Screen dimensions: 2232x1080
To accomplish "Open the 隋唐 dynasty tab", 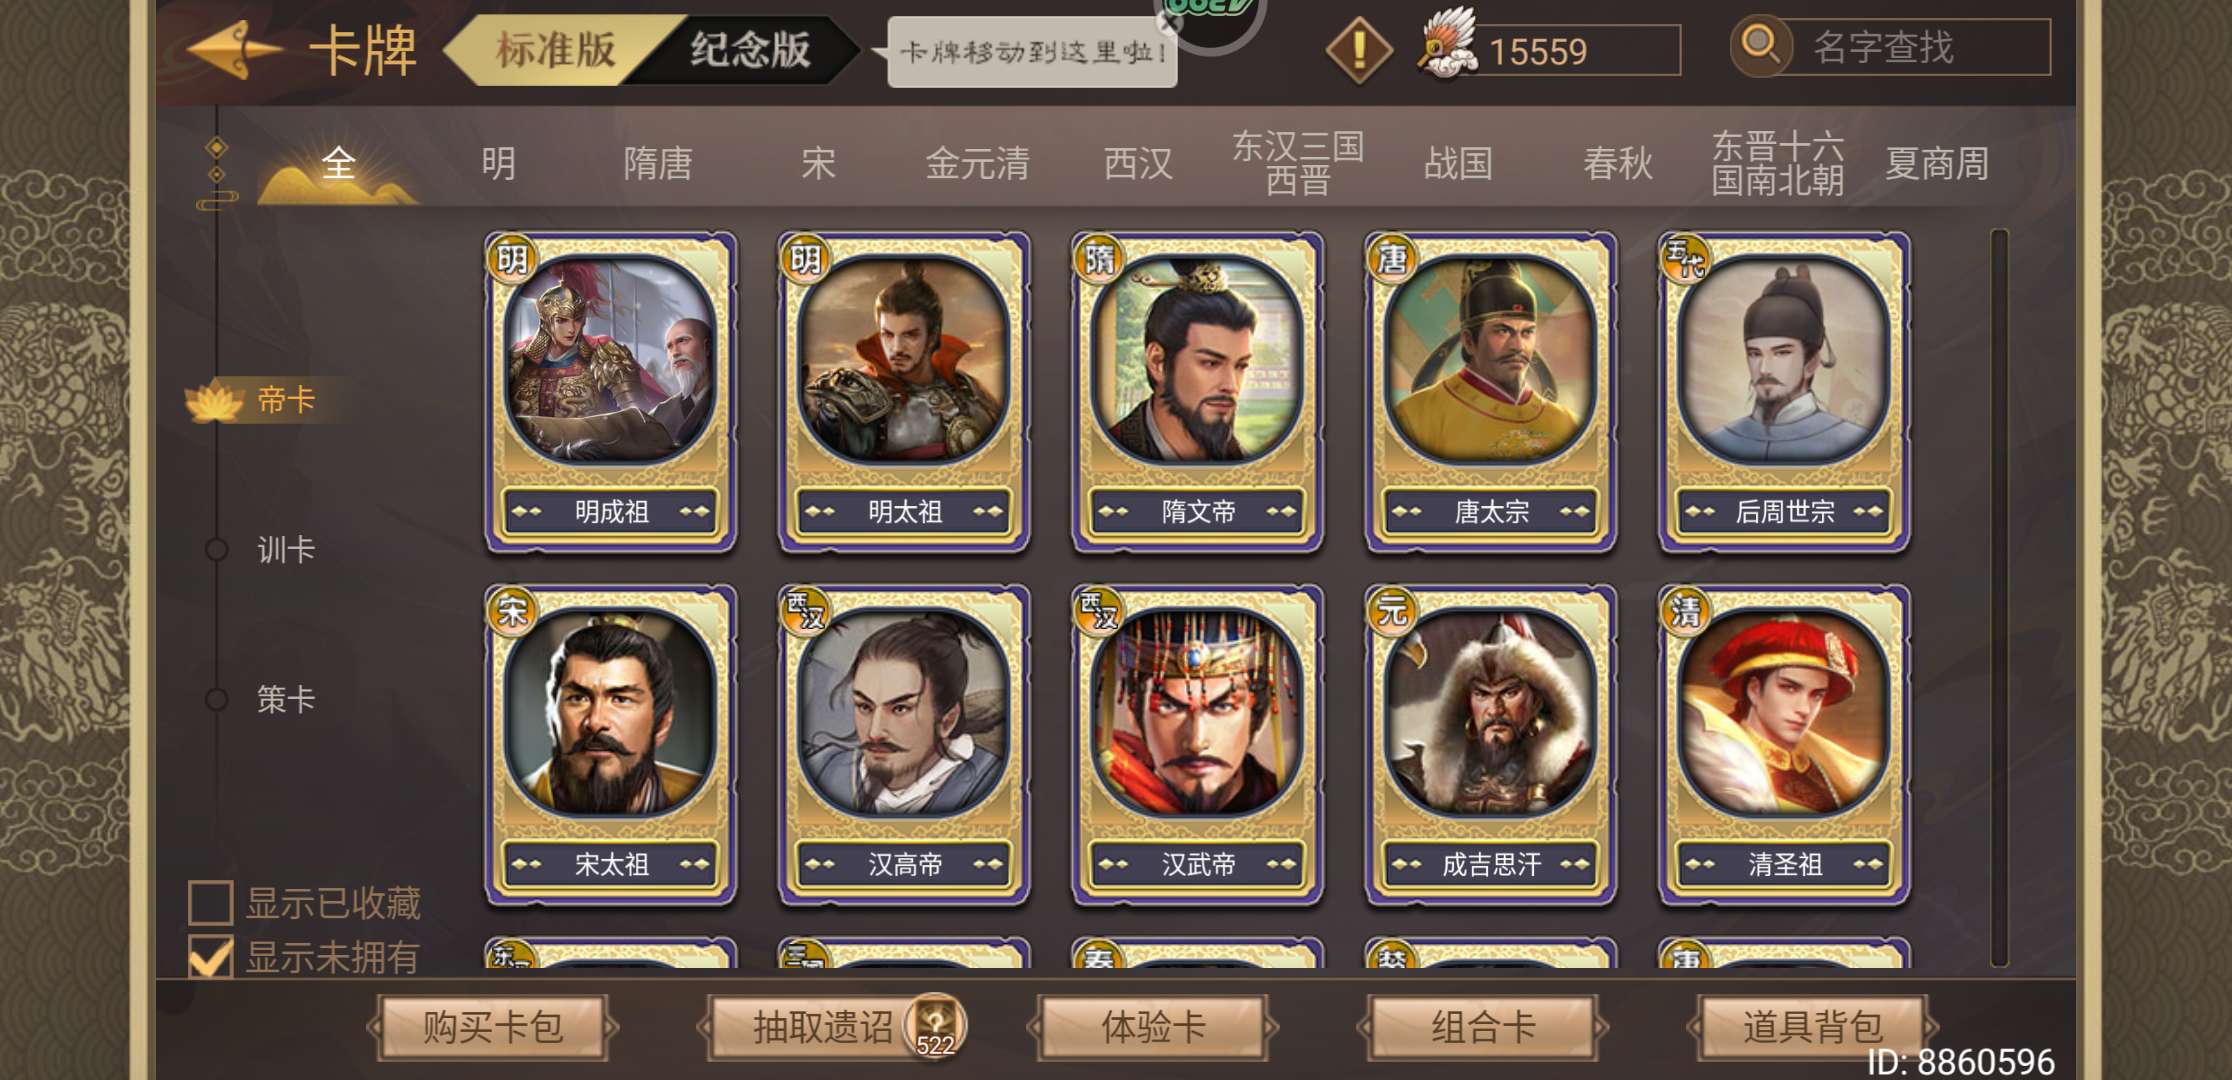I will [x=657, y=163].
